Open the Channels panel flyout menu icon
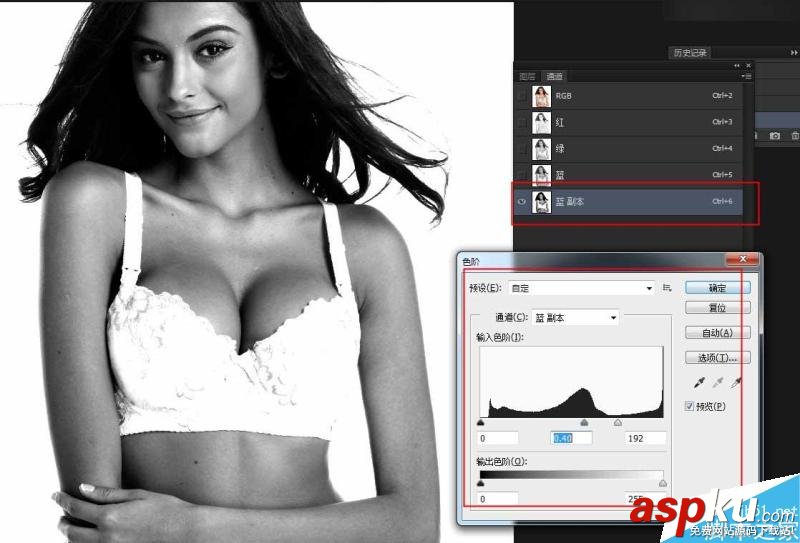 (x=746, y=77)
